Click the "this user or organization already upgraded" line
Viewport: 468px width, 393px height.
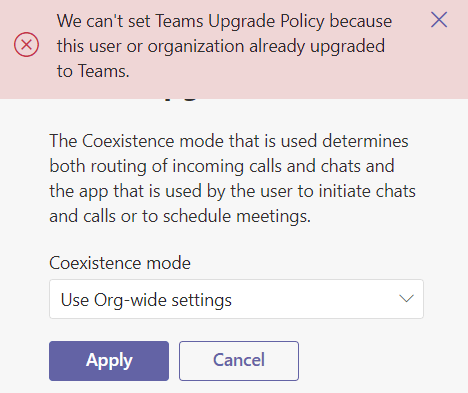coord(221,46)
